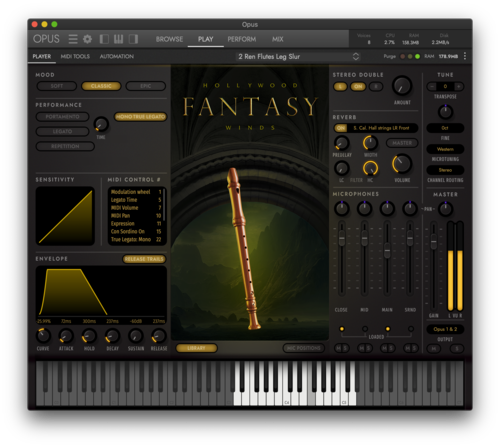Toggle Portamento performance mode
The image size is (500, 447).
(62, 117)
